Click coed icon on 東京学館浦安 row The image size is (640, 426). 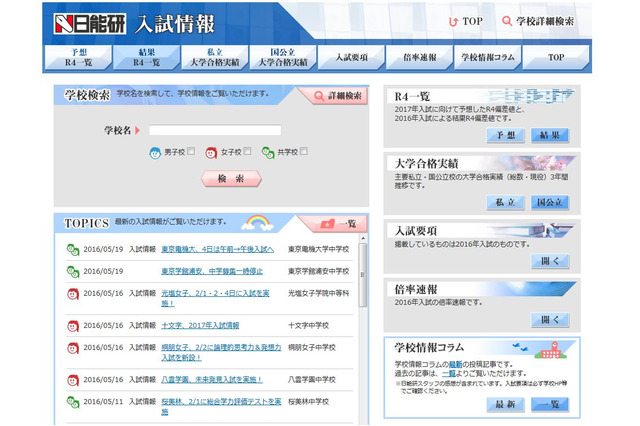click(73, 272)
